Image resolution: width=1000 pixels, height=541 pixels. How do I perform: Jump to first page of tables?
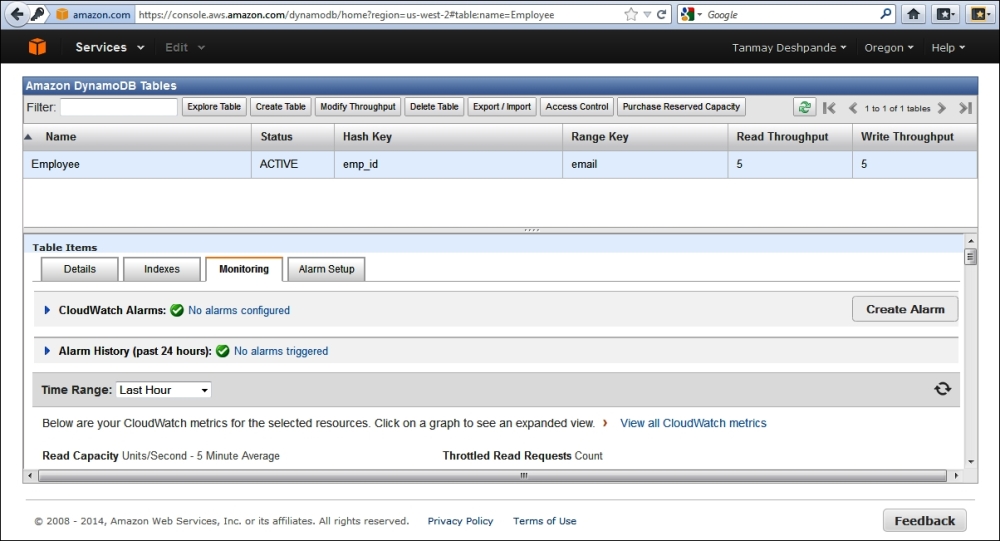point(829,108)
